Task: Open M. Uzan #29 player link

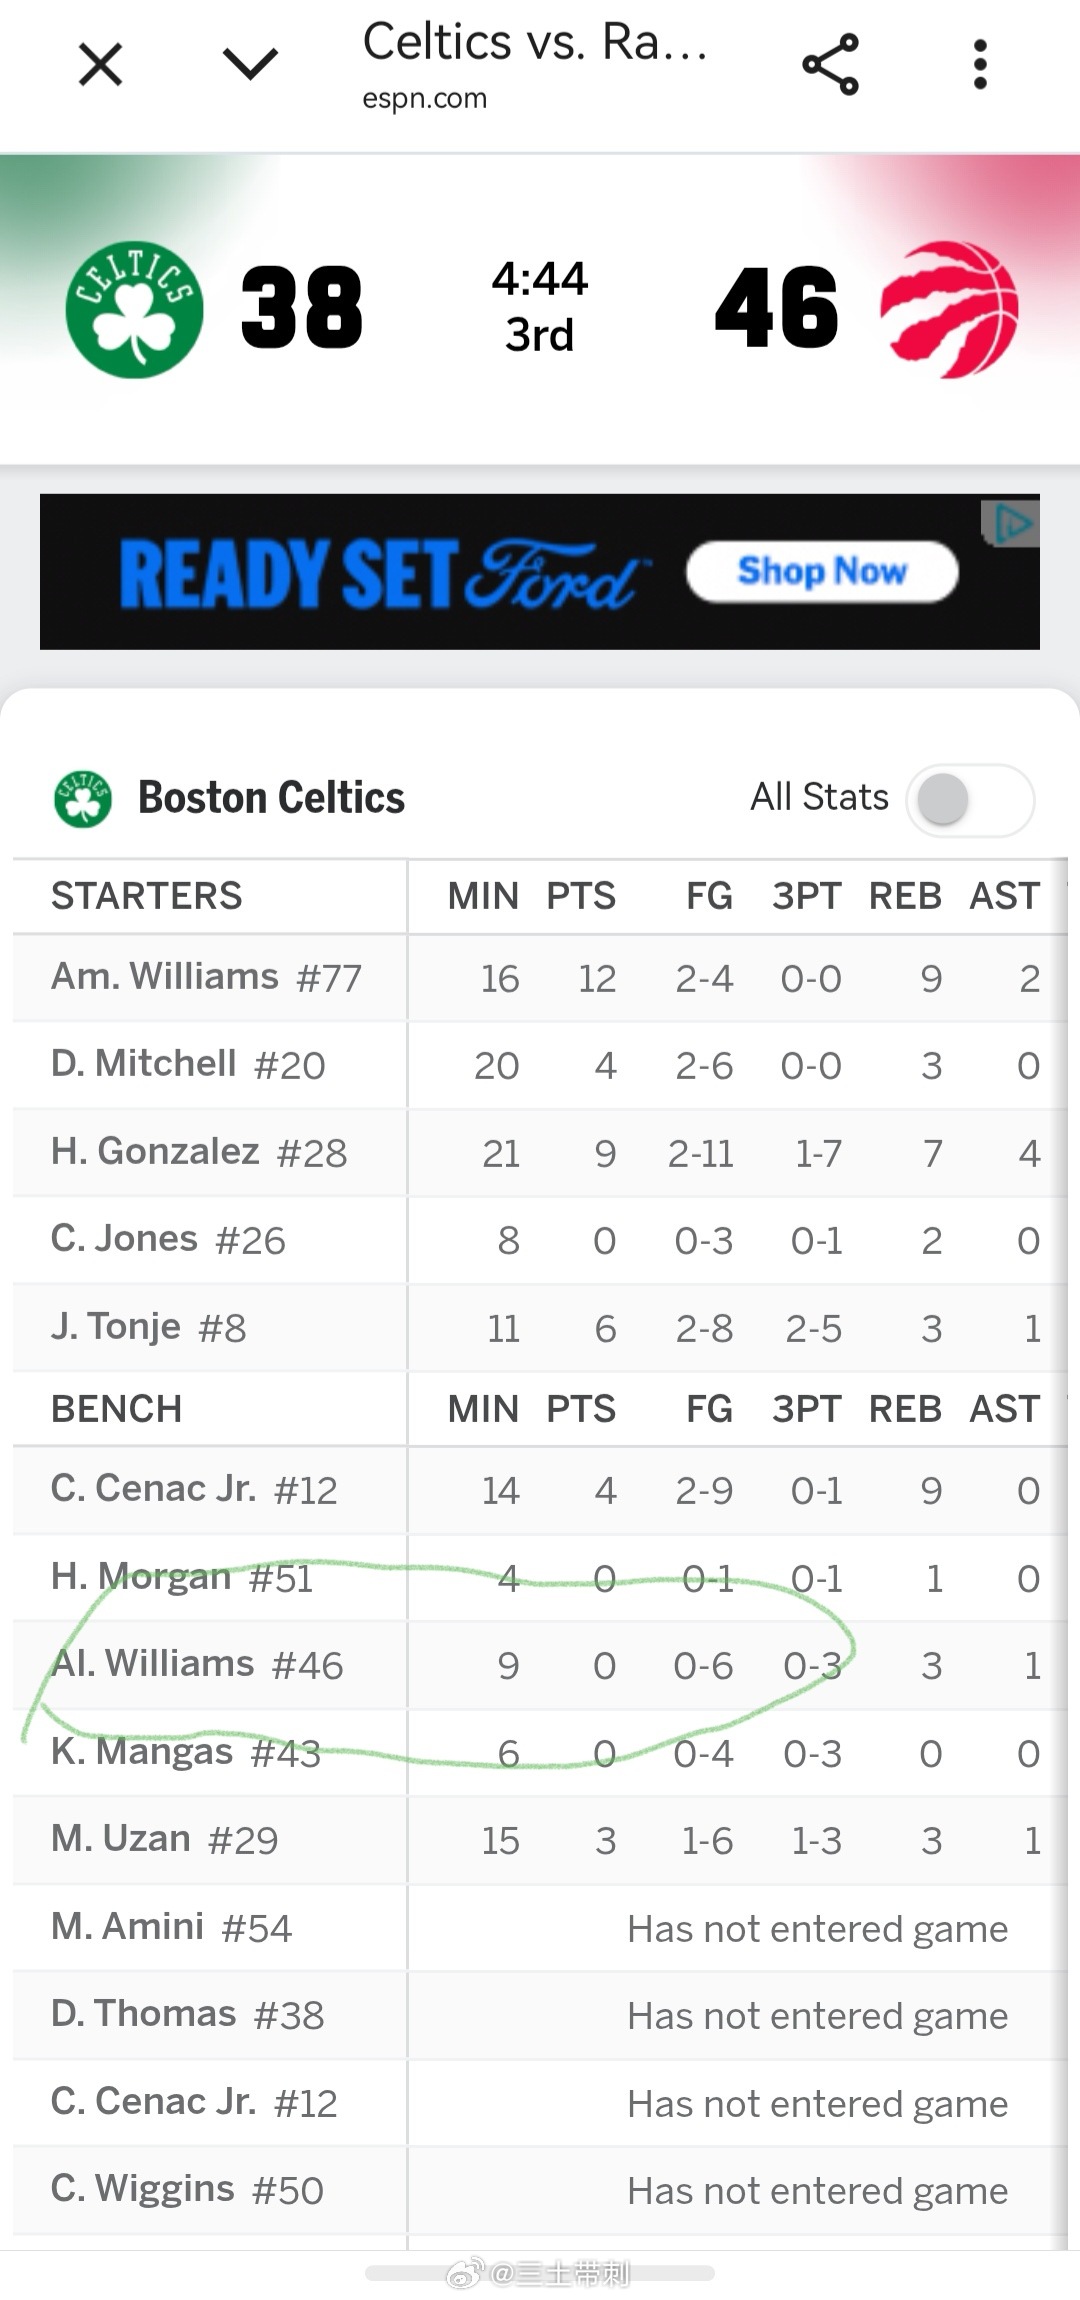Action: tap(164, 1839)
